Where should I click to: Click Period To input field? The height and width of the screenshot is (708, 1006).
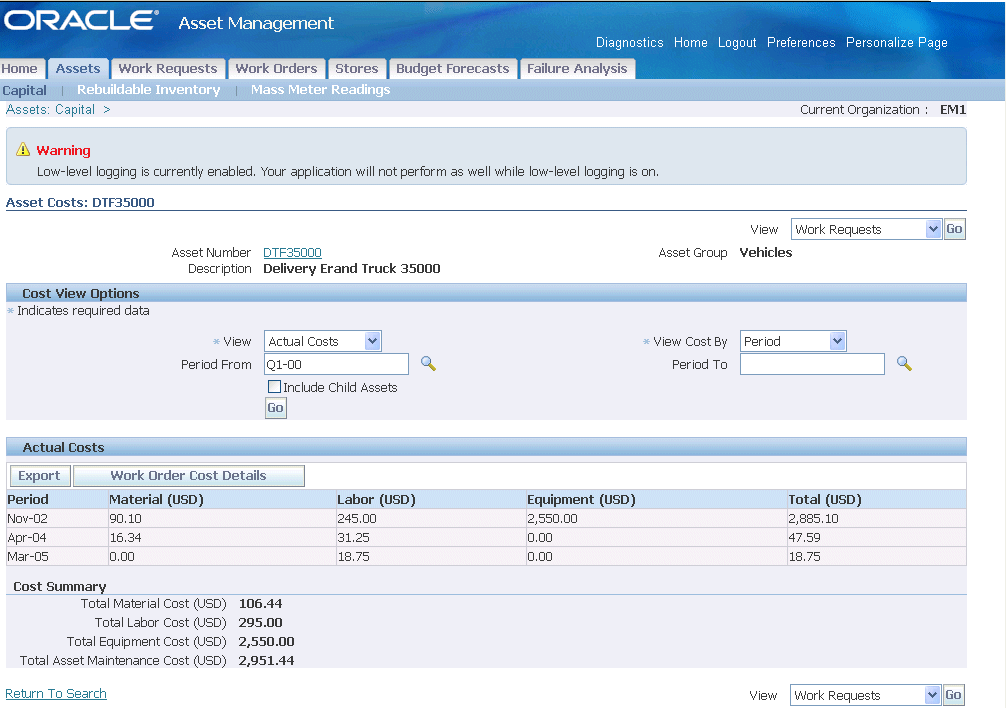pyautogui.click(x=812, y=364)
